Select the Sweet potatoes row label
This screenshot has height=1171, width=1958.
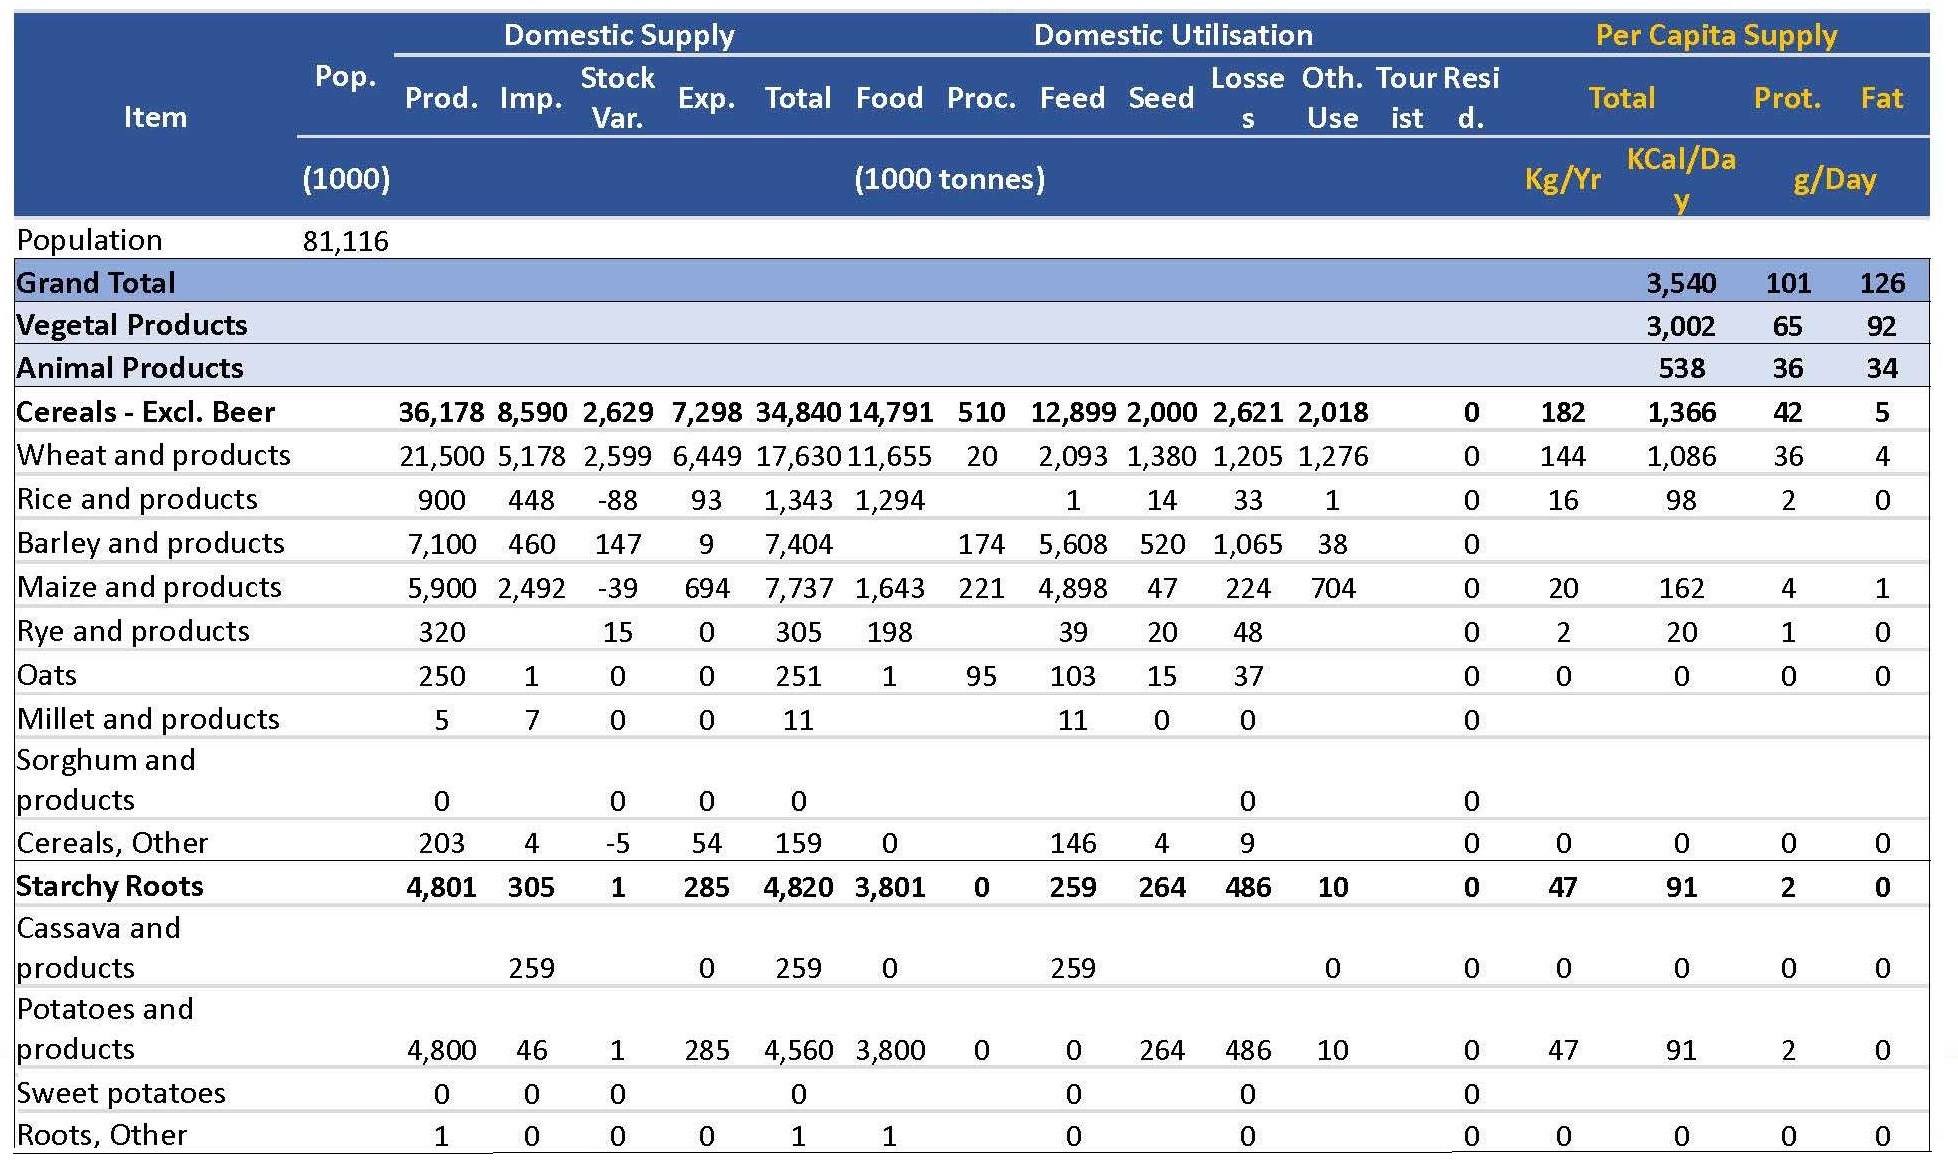point(121,1093)
